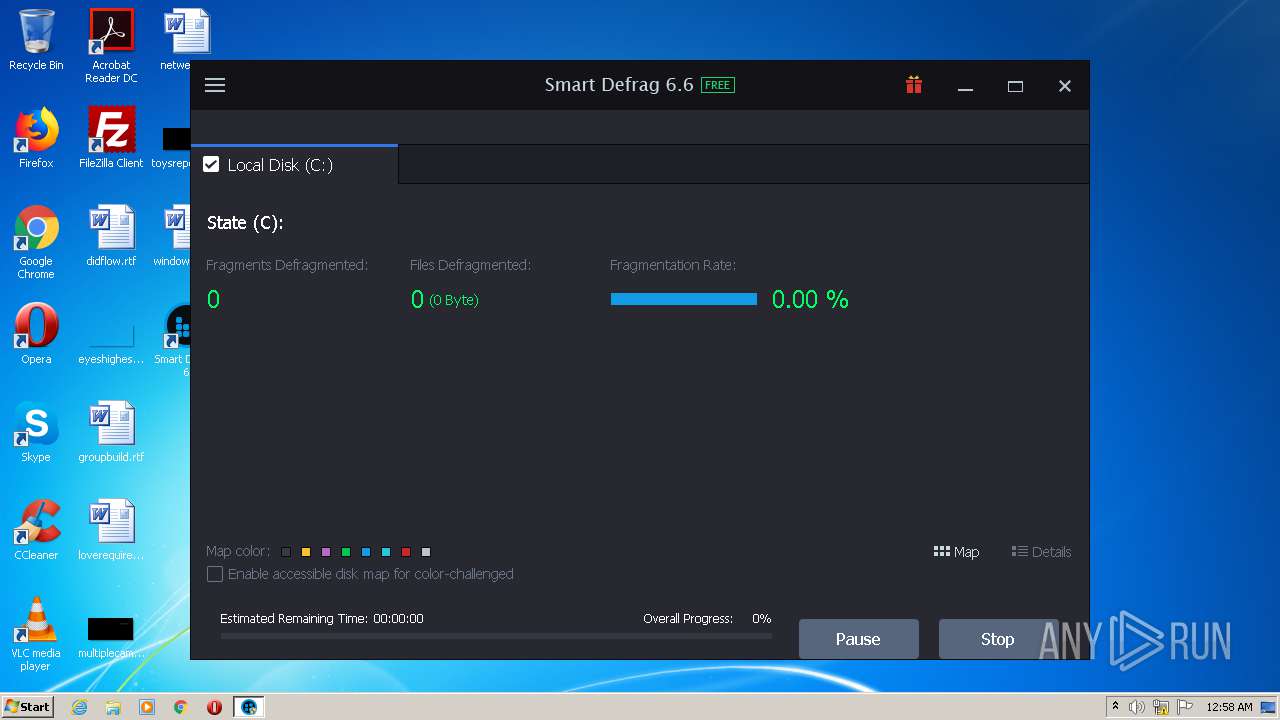This screenshot has width=1280, height=720.
Task: Uncheck the Local Disk (C:) checkbox
Action: 211,164
